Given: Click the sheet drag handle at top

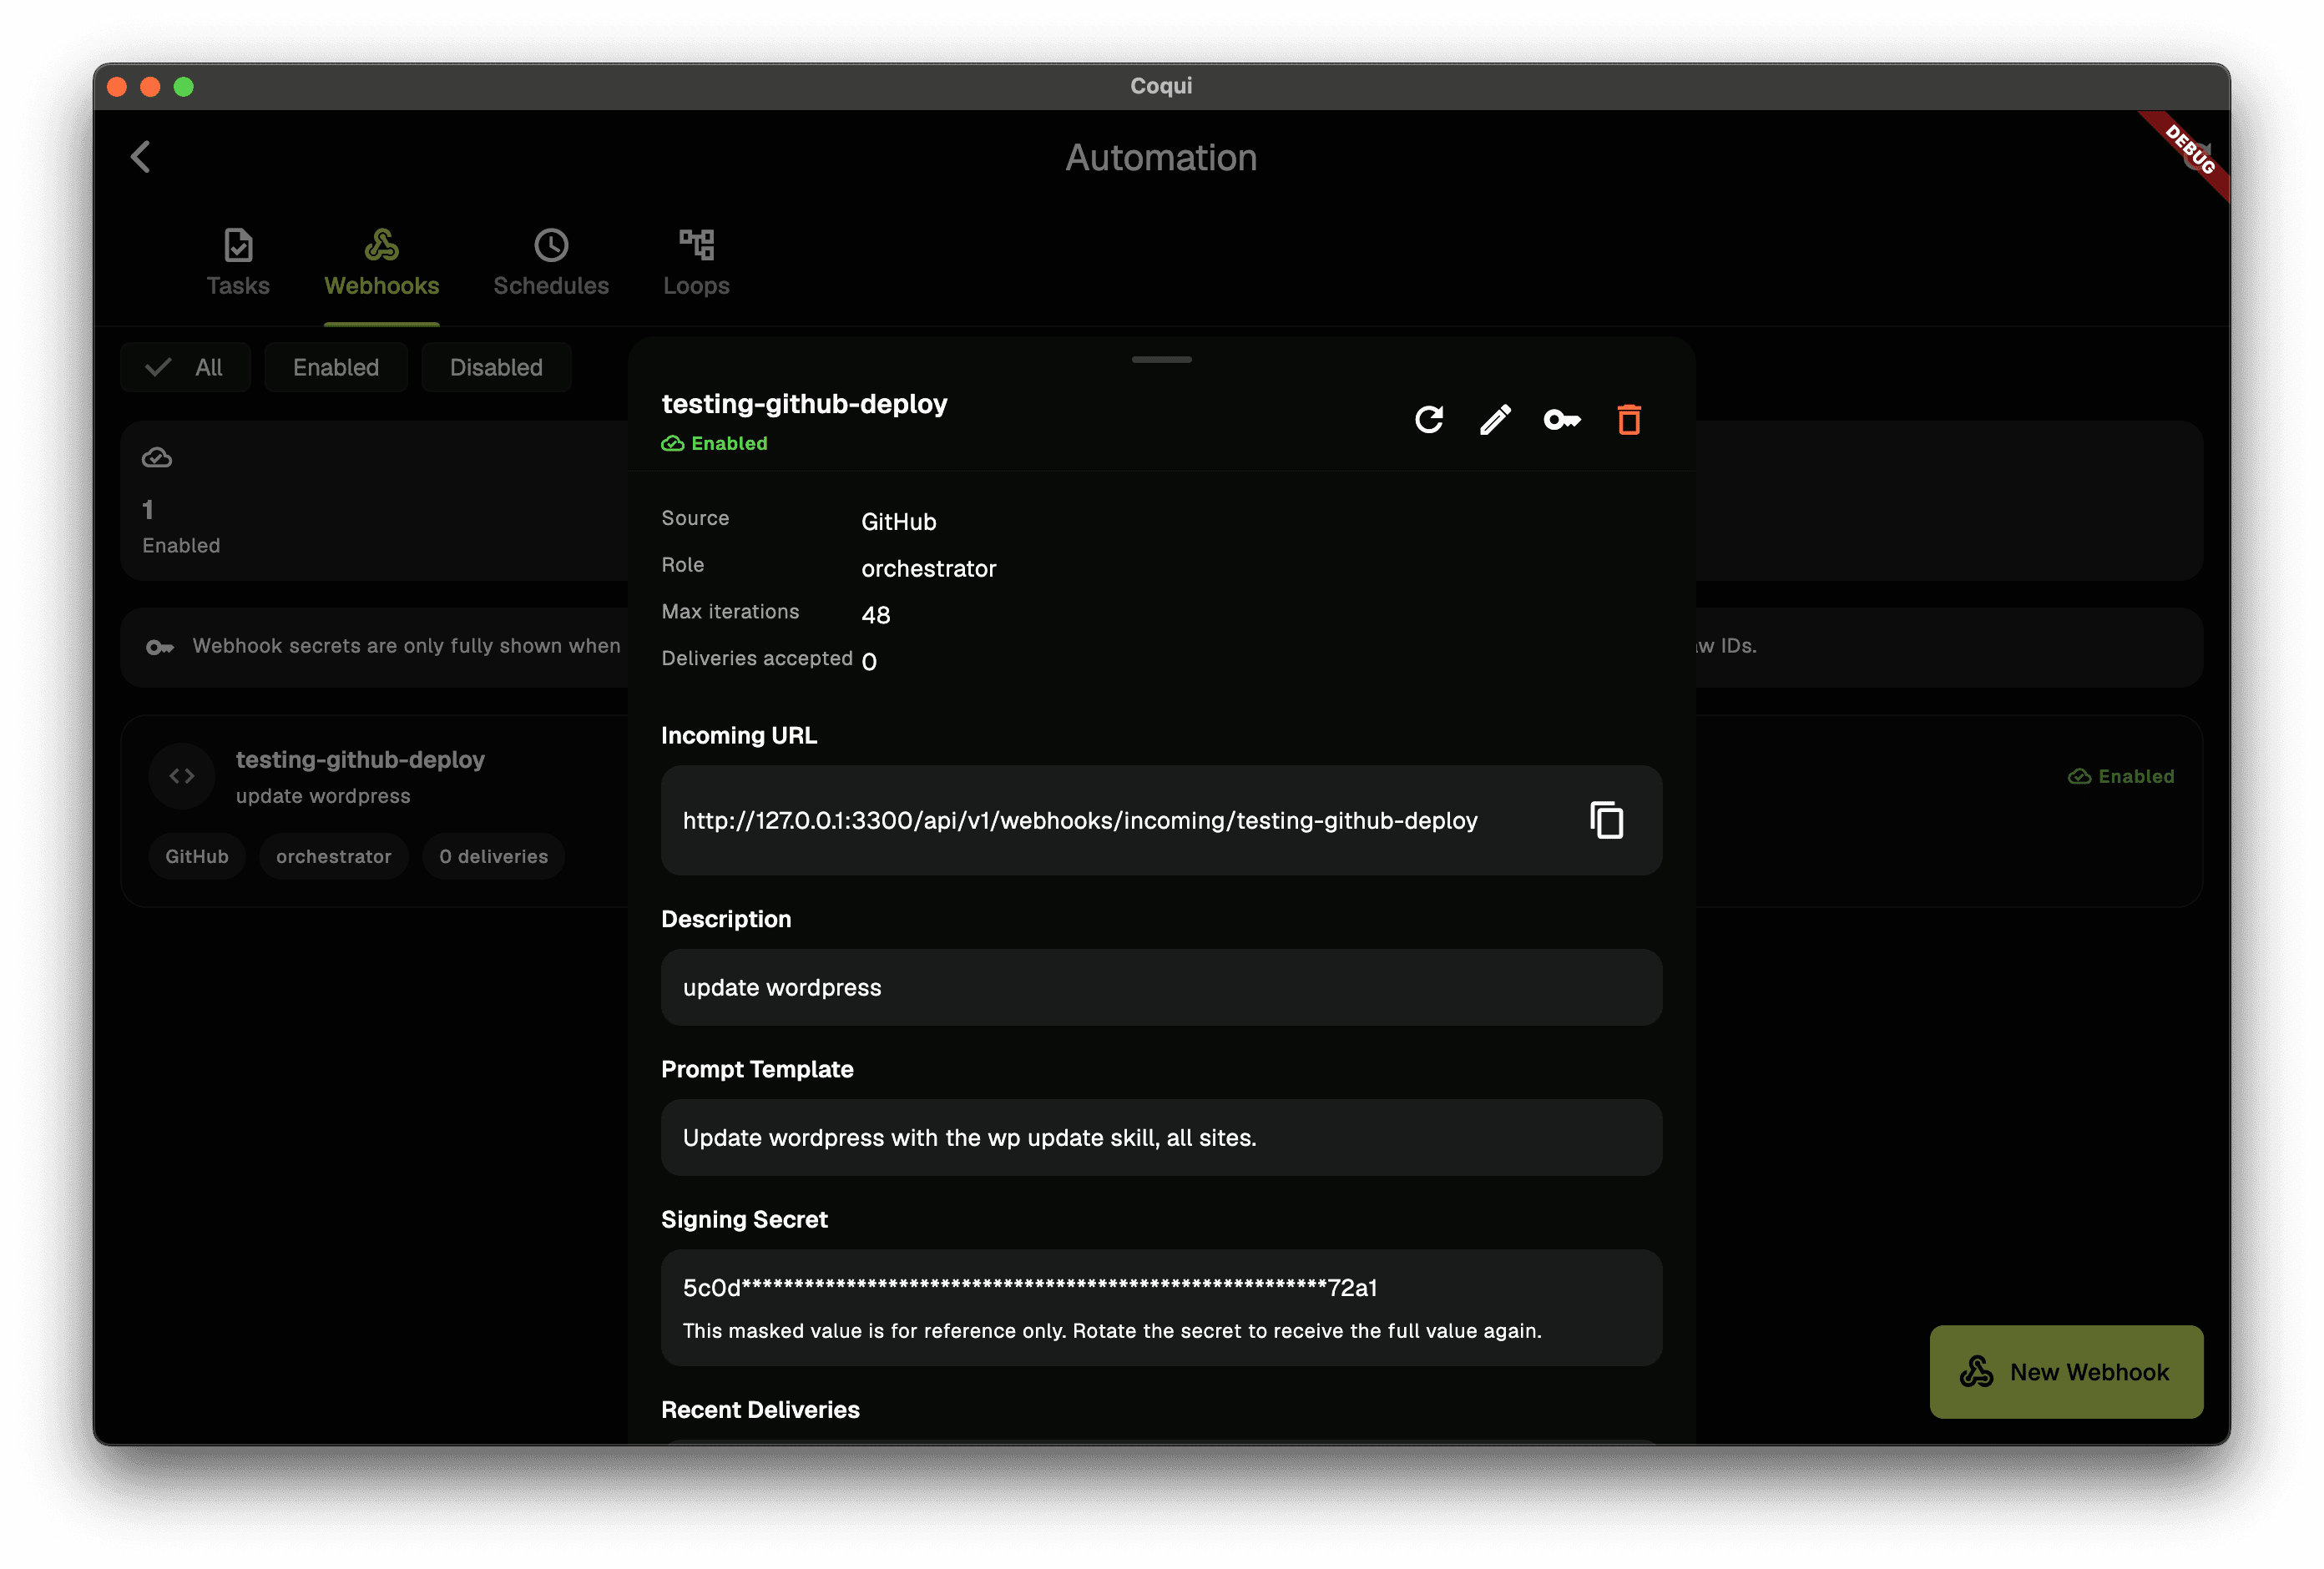Looking at the screenshot, I should coord(1161,359).
